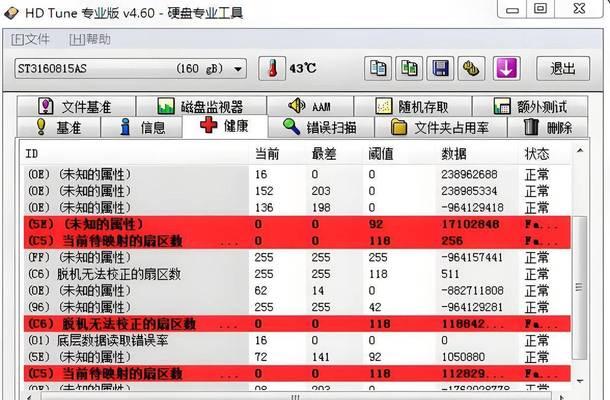The height and width of the screenshot is (400, 610).
Task: Click the copy info to clipboard icon
Action: (x=378, y=68)
